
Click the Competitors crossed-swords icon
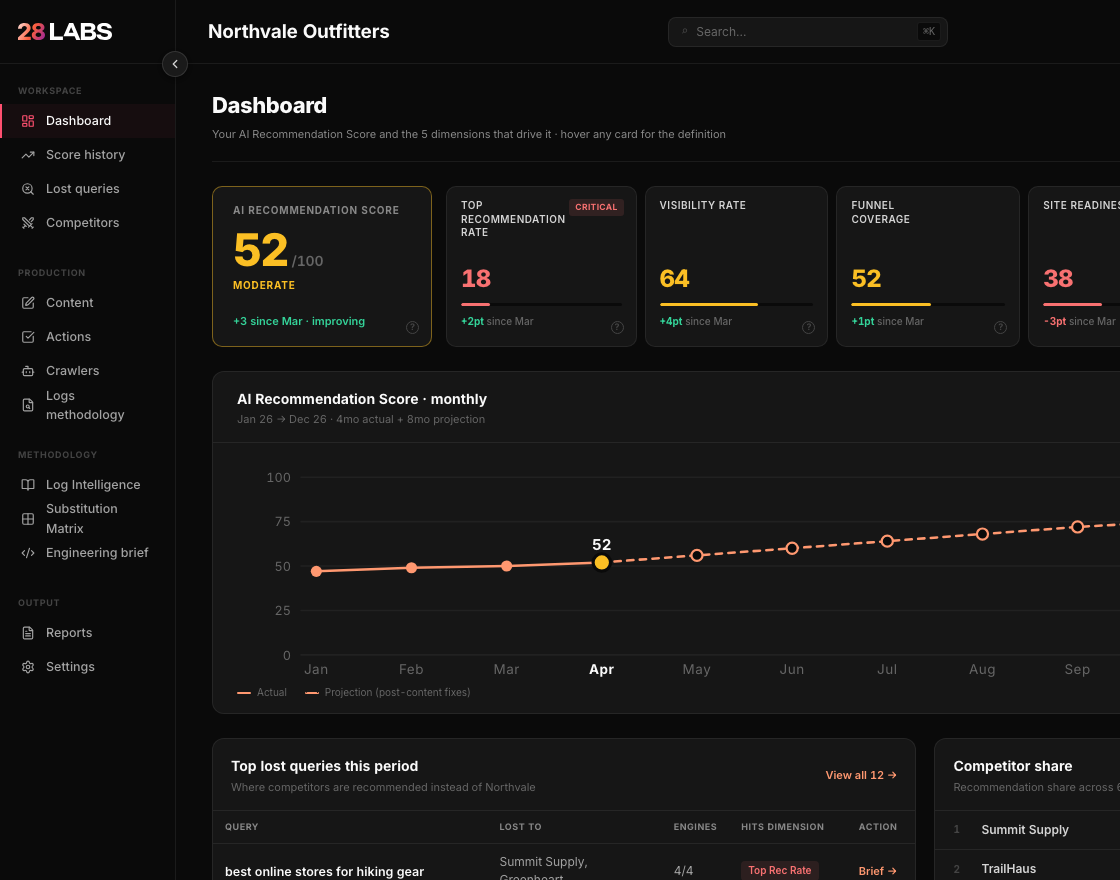pos(28,223)
